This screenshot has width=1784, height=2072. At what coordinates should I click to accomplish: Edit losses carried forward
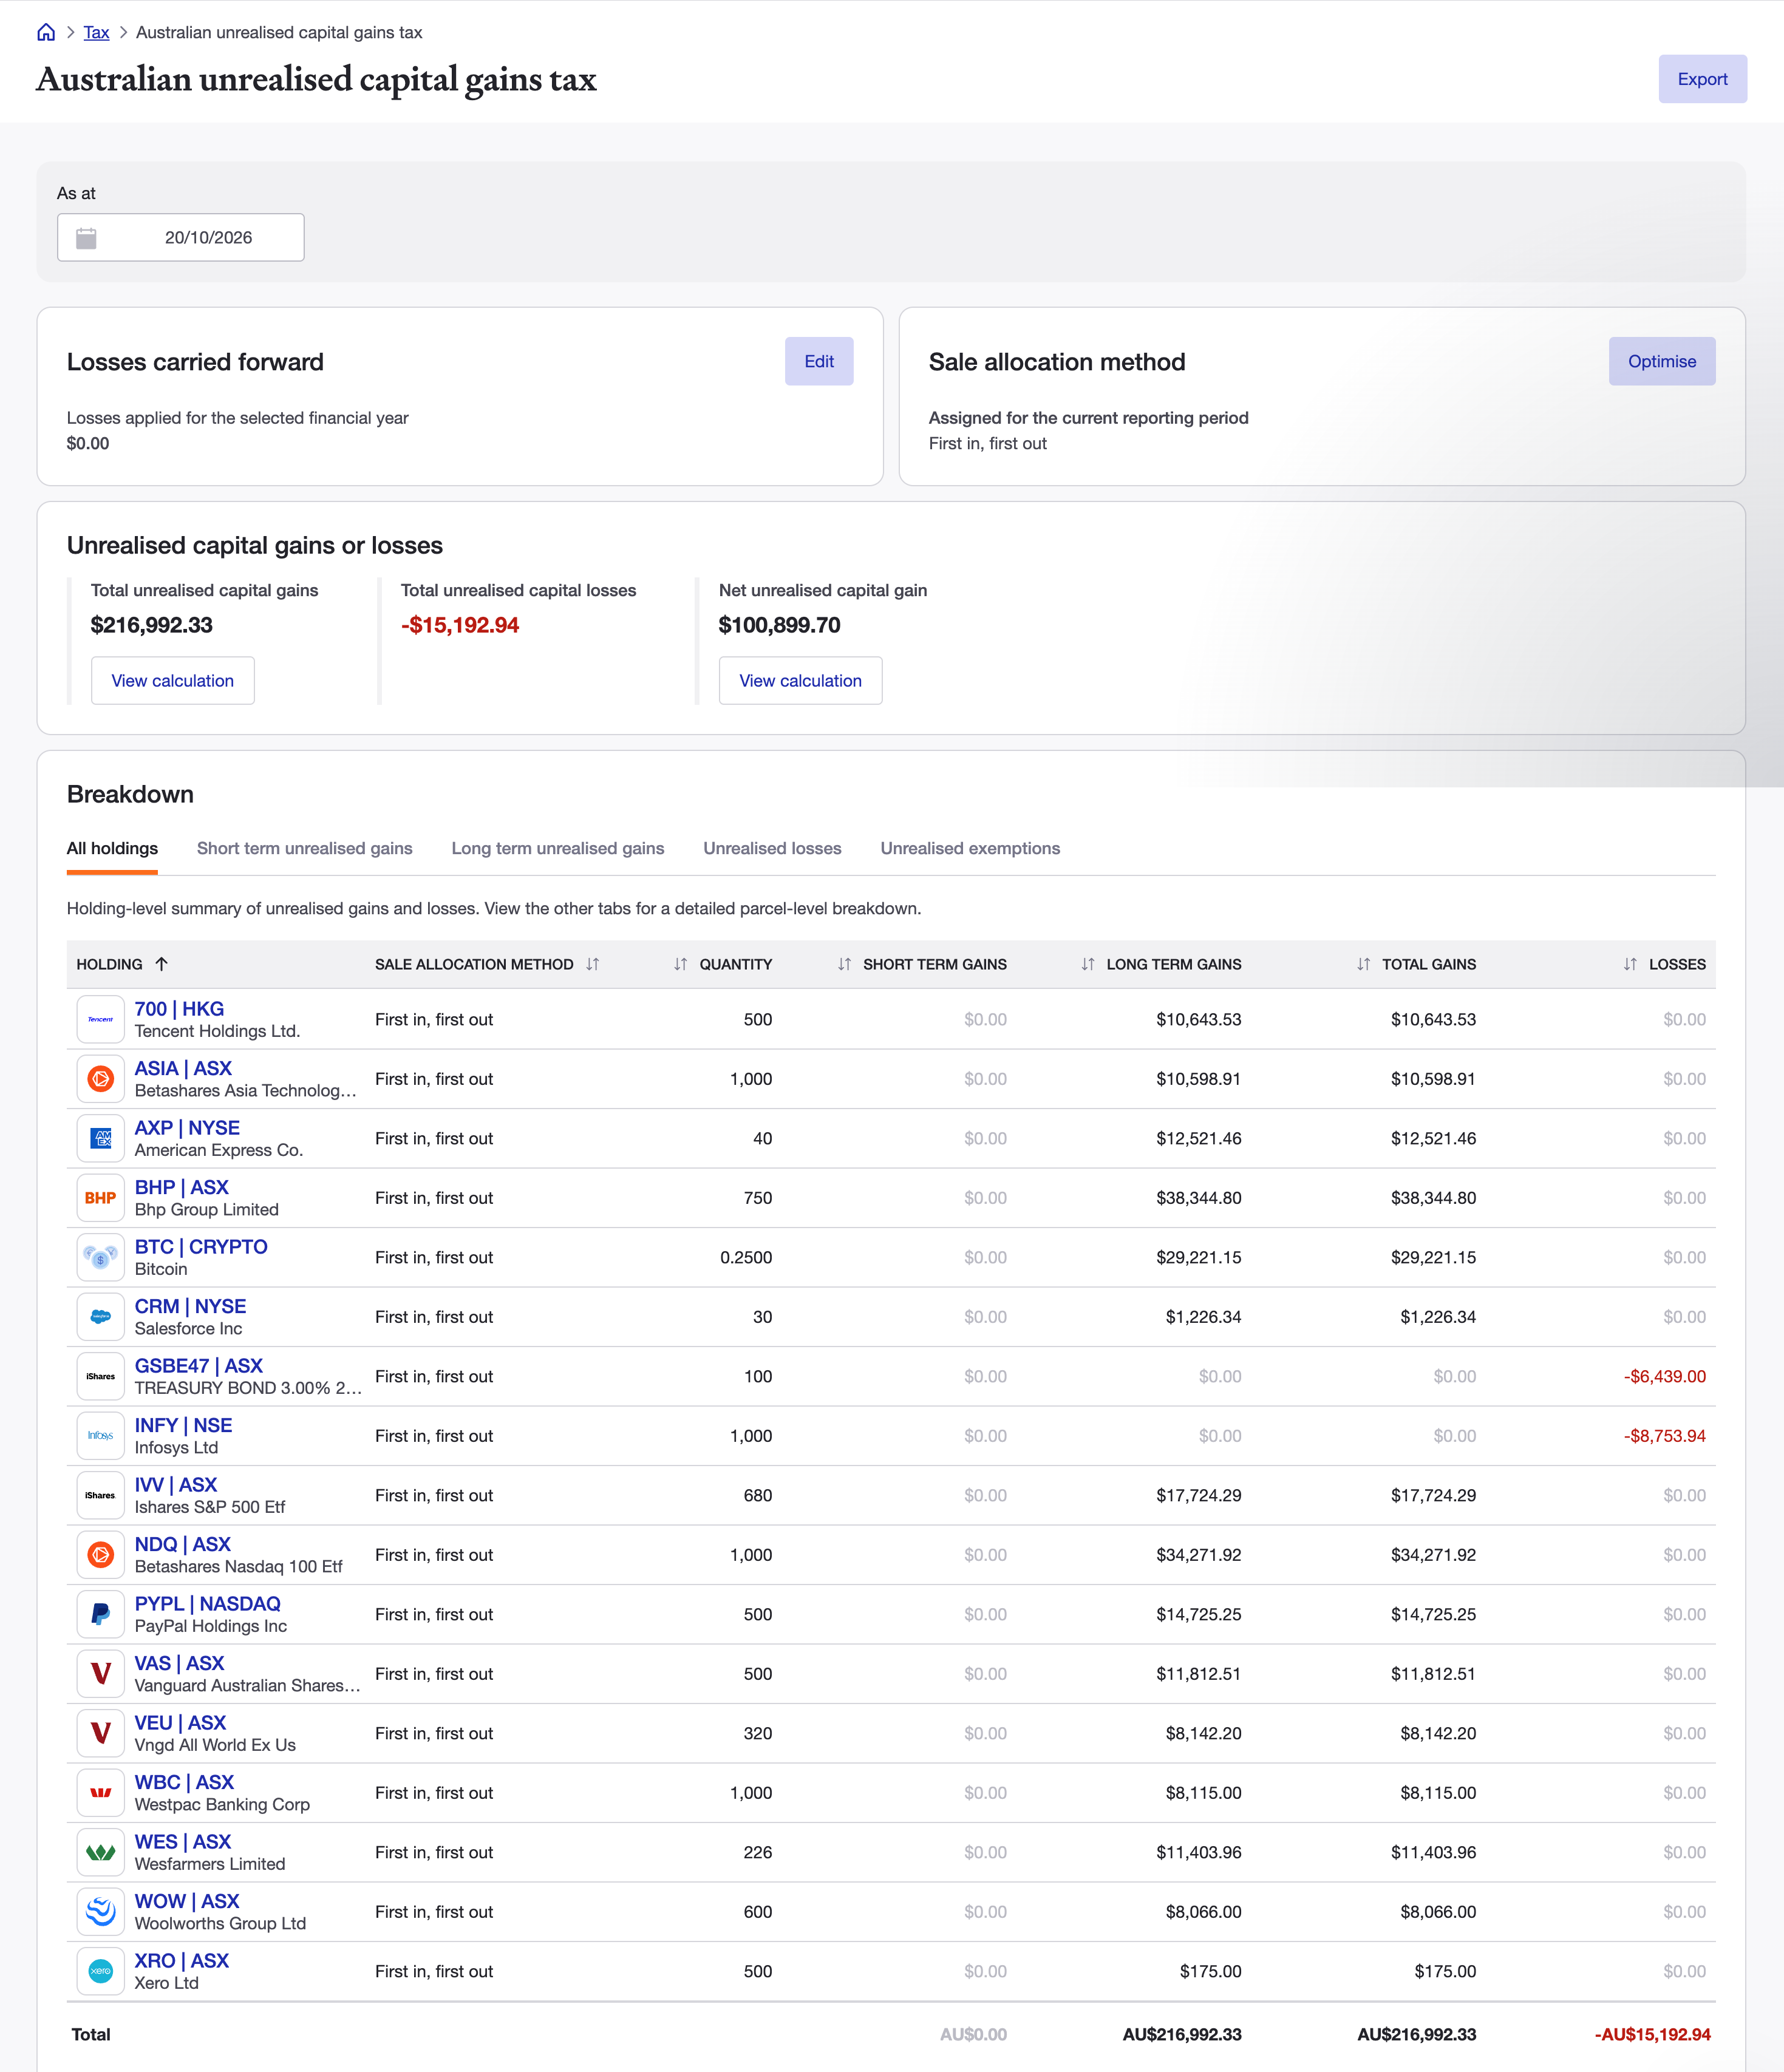coord(819,361)
